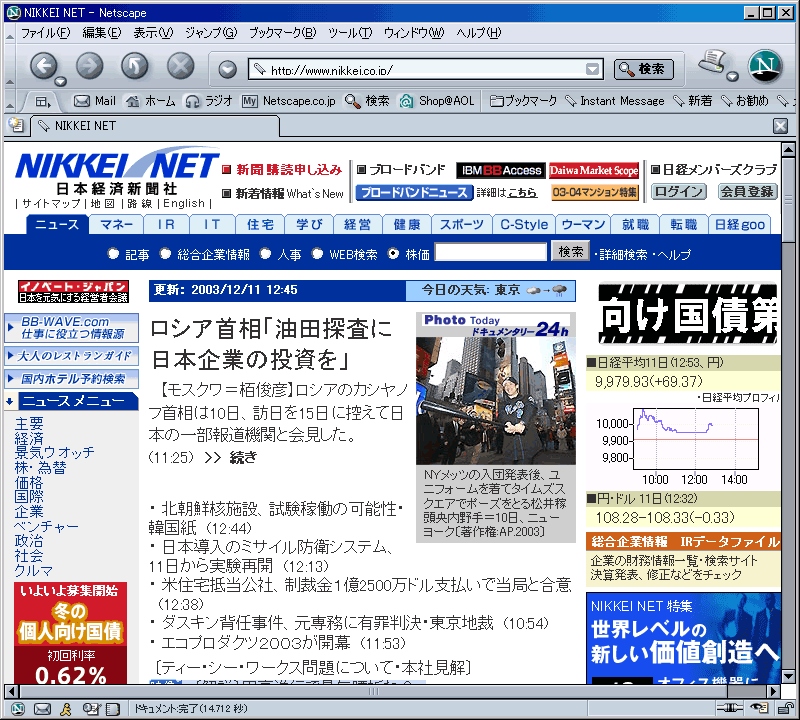This screenshot has width=800, height=720.
Task: Open Mail from the status bar envelope icon
Action: pos(42,708)
